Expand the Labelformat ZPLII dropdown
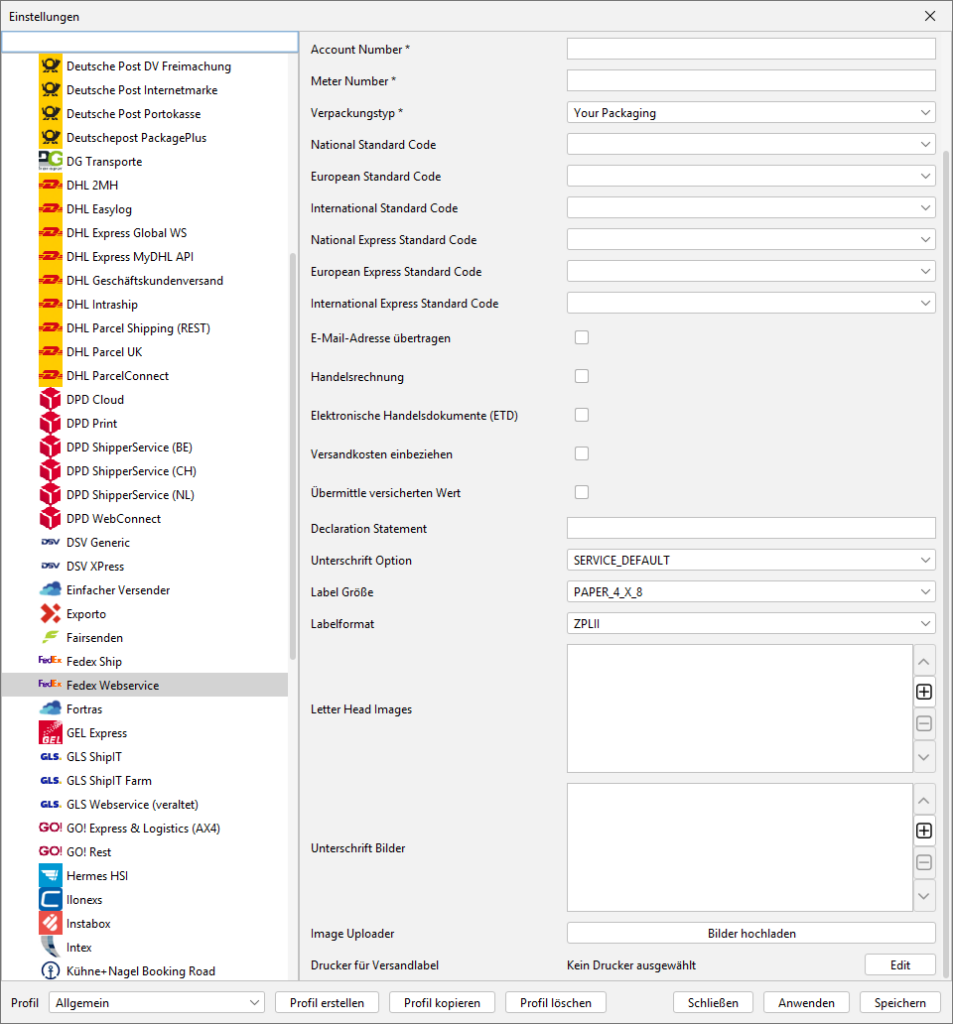 tap(751, 624)
